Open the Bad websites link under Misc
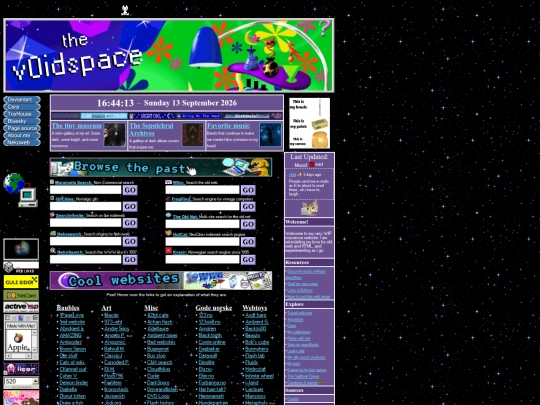Screen dimensions: 540x405 click(161, 342)
